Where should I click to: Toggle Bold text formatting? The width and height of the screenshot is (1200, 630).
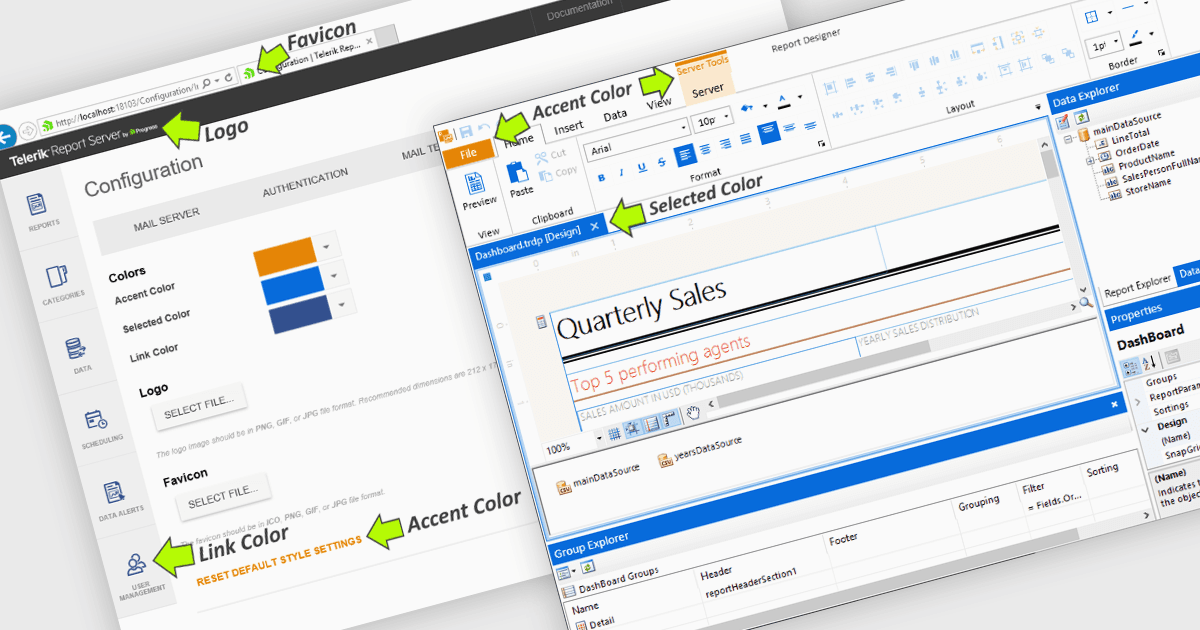[x=601, y=177]
